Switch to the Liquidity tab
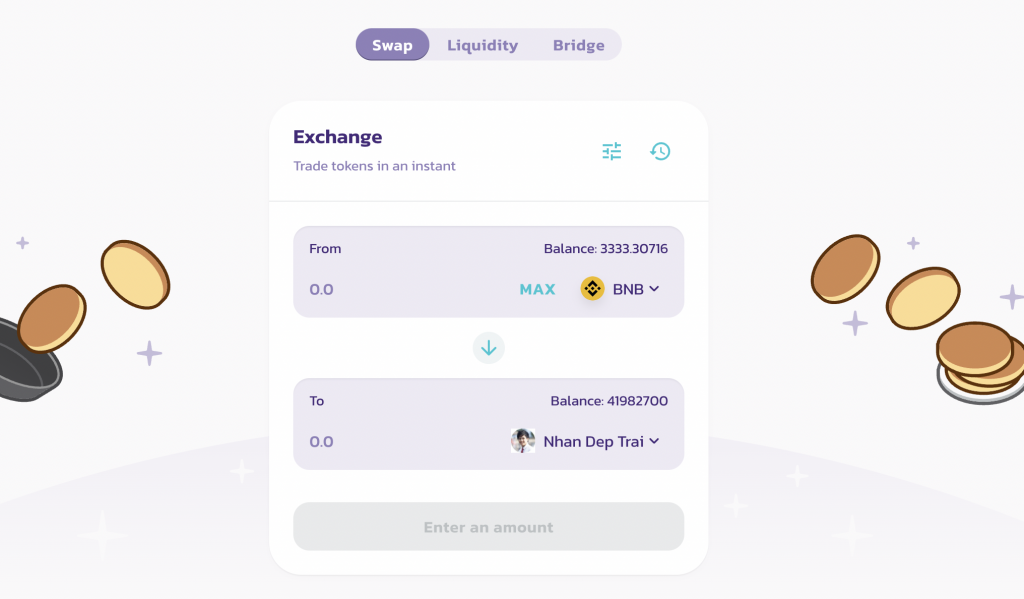 (x=483, y=45)
